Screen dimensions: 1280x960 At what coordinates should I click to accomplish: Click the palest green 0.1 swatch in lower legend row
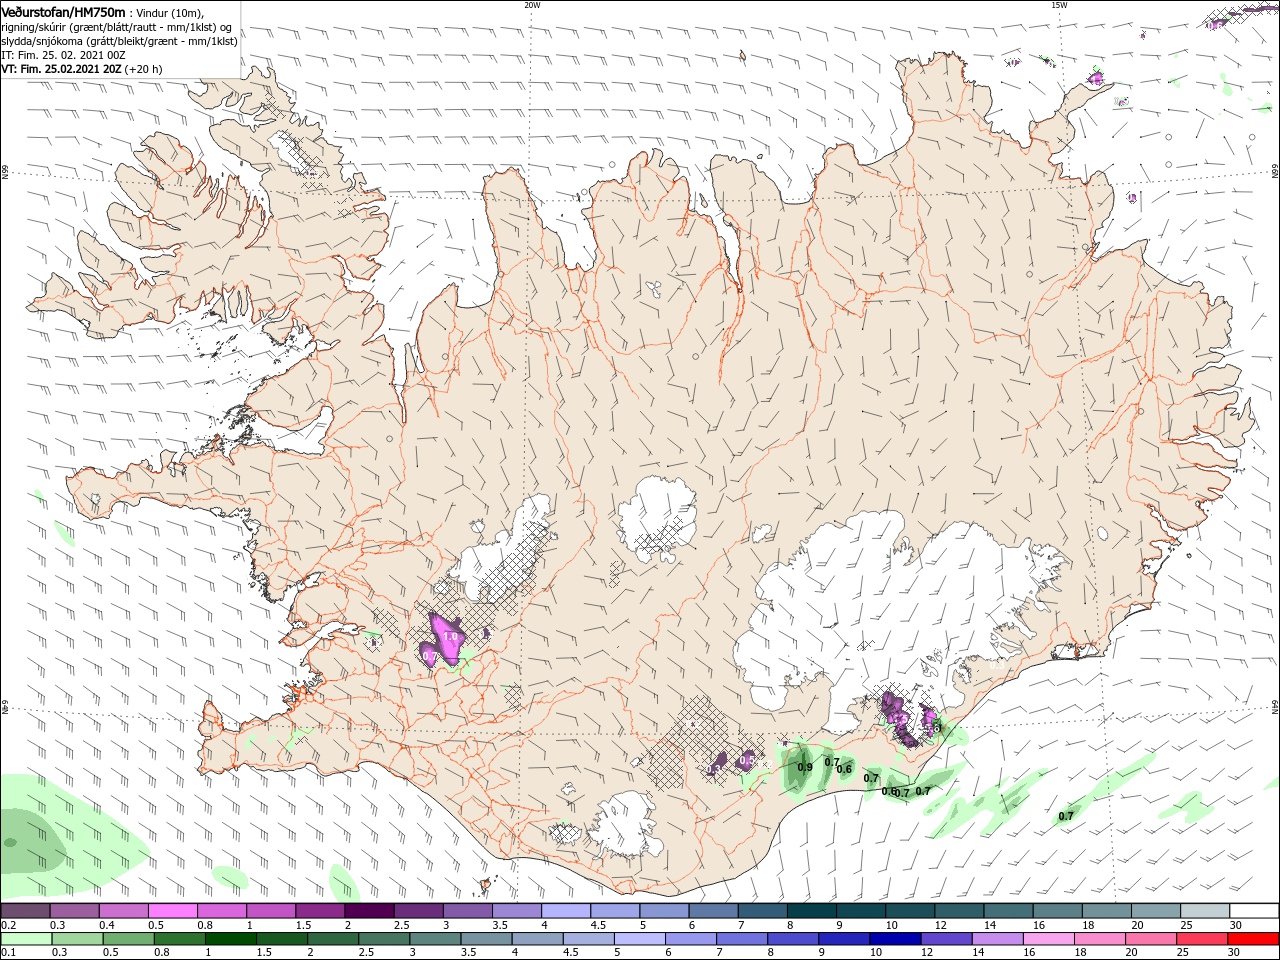pyautogui.click(x=26, y=939)
